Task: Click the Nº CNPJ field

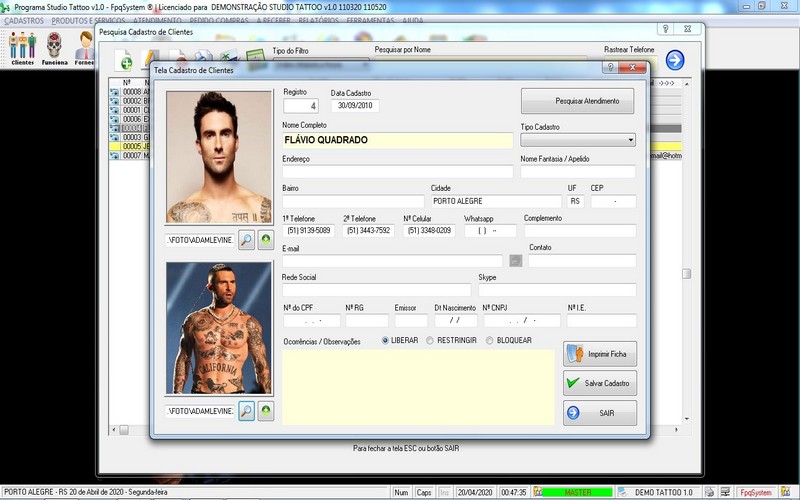Action: (x=522, y=320)
